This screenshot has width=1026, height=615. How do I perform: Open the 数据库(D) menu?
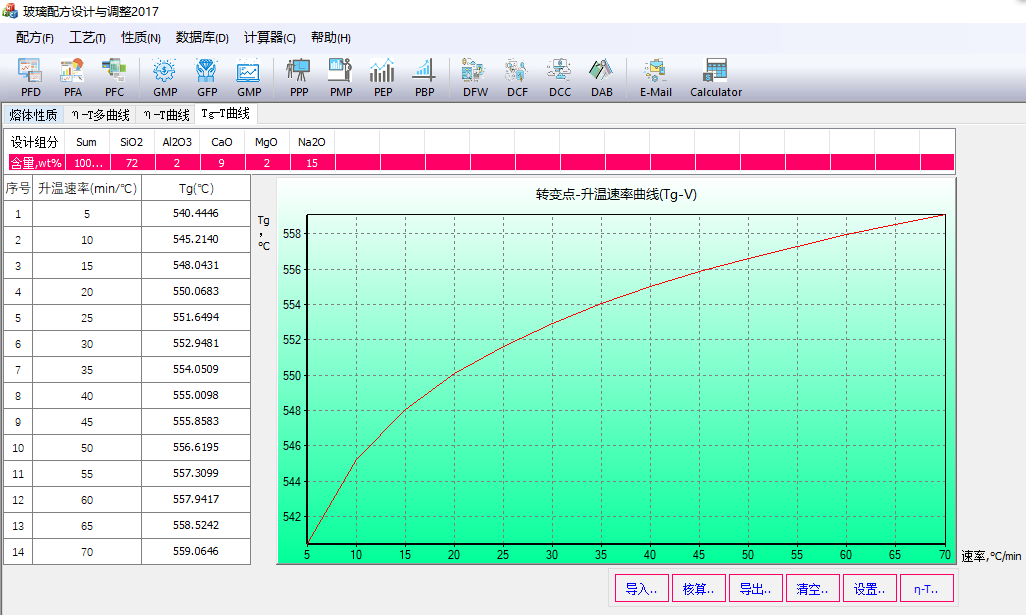click(x=202, y=38)
